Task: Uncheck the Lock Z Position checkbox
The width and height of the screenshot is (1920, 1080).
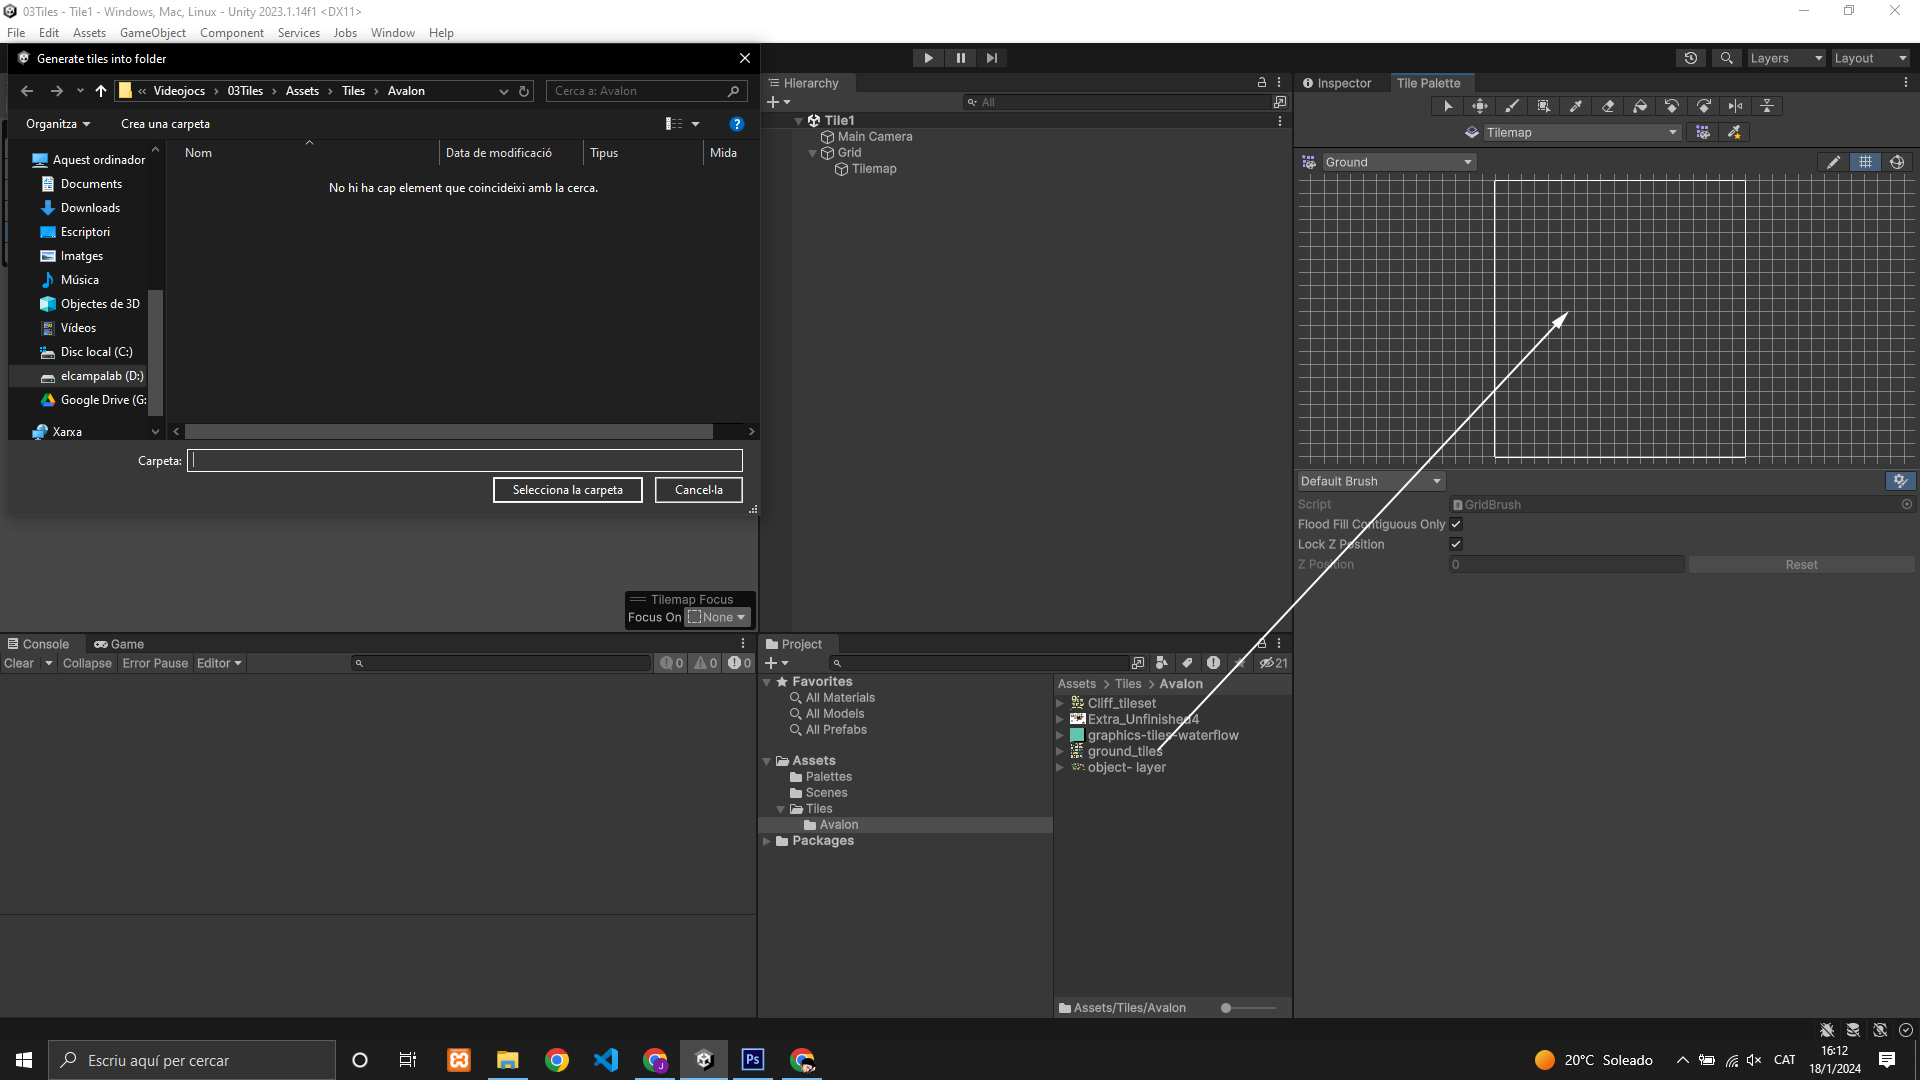Action: pos(1456,544)
